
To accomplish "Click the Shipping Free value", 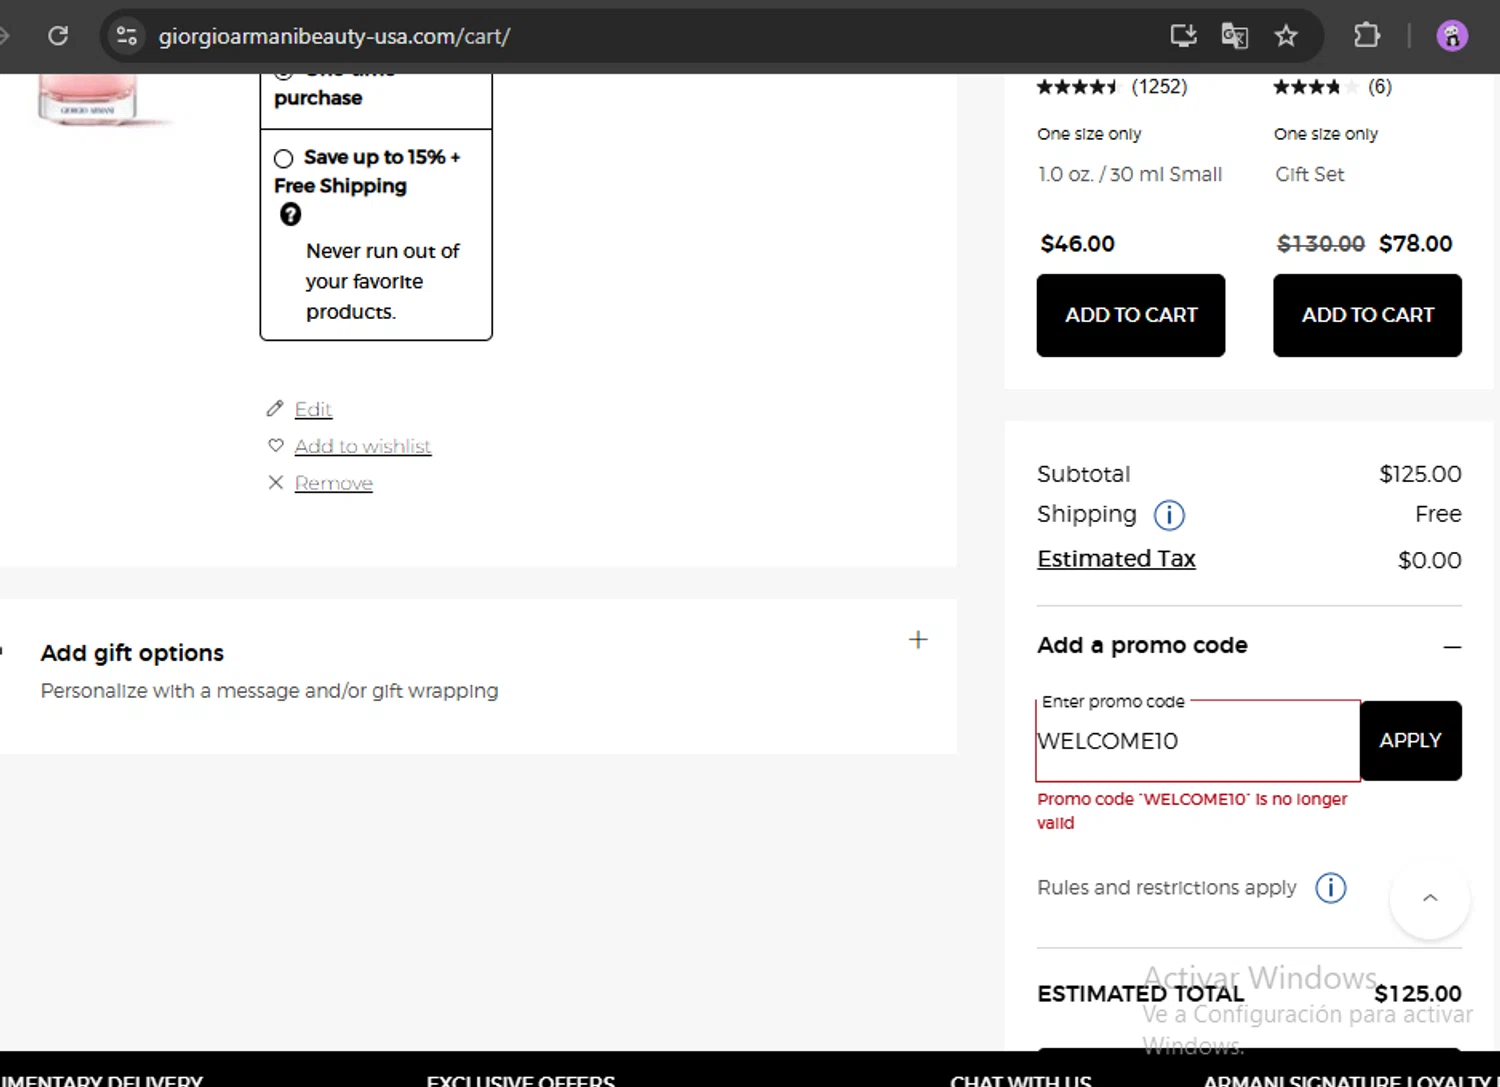I will pos(1438,514).
